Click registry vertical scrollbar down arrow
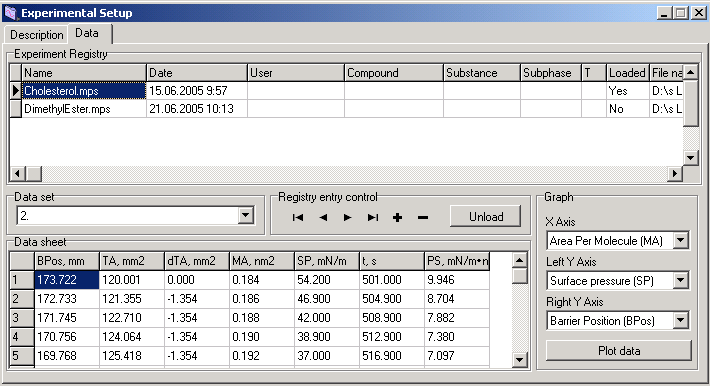 [691, 158]
